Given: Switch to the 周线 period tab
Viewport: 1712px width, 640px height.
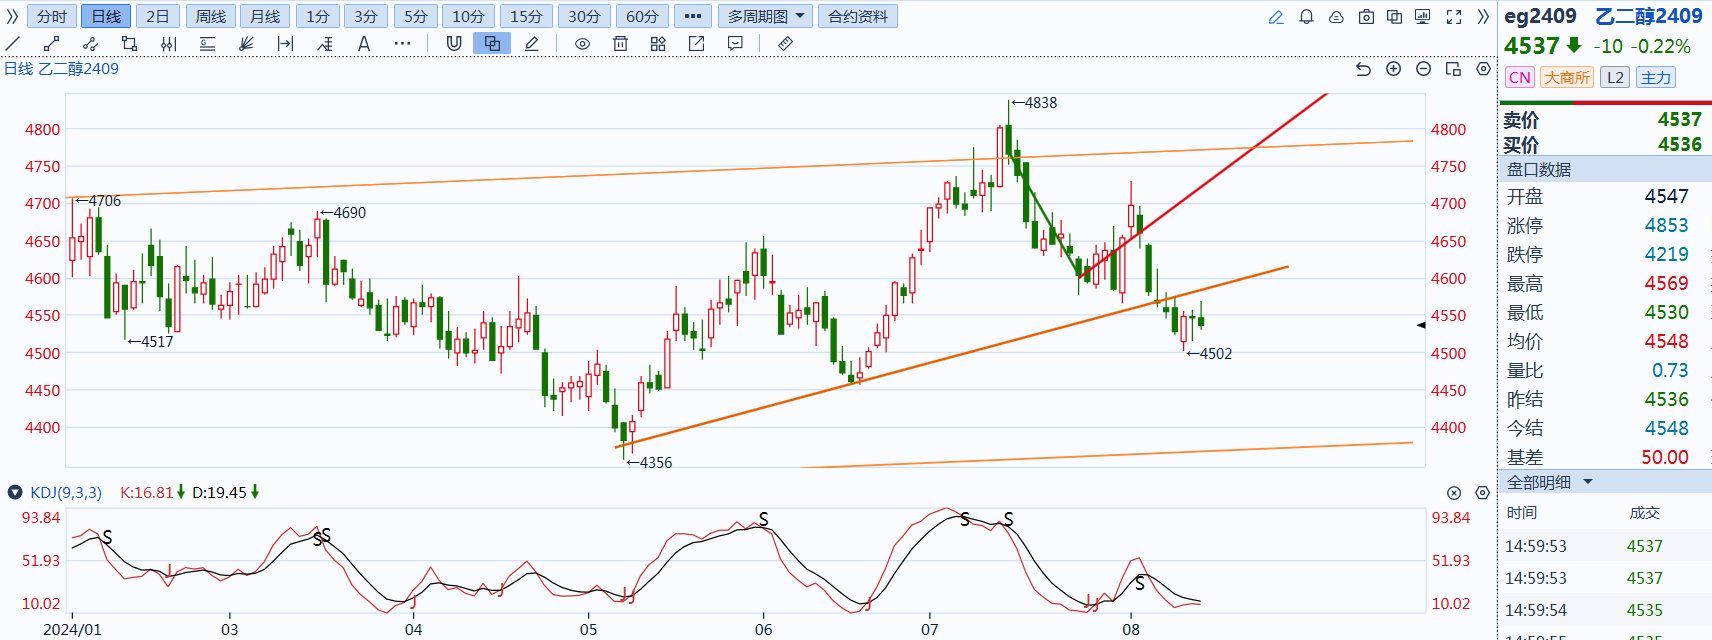Looking at the screenshot, I should (x=210, y=17).
